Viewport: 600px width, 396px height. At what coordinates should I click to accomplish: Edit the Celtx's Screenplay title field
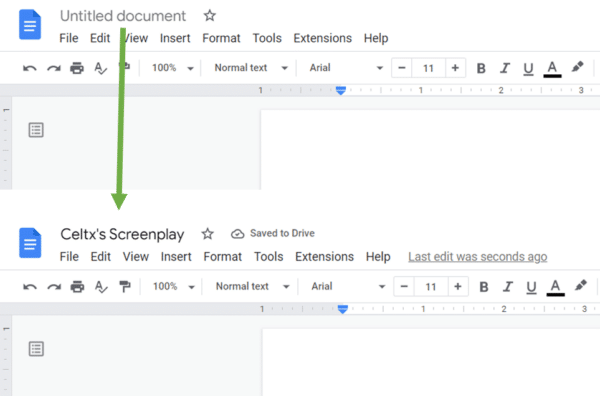pyautogui.click(x=122, y=234)
